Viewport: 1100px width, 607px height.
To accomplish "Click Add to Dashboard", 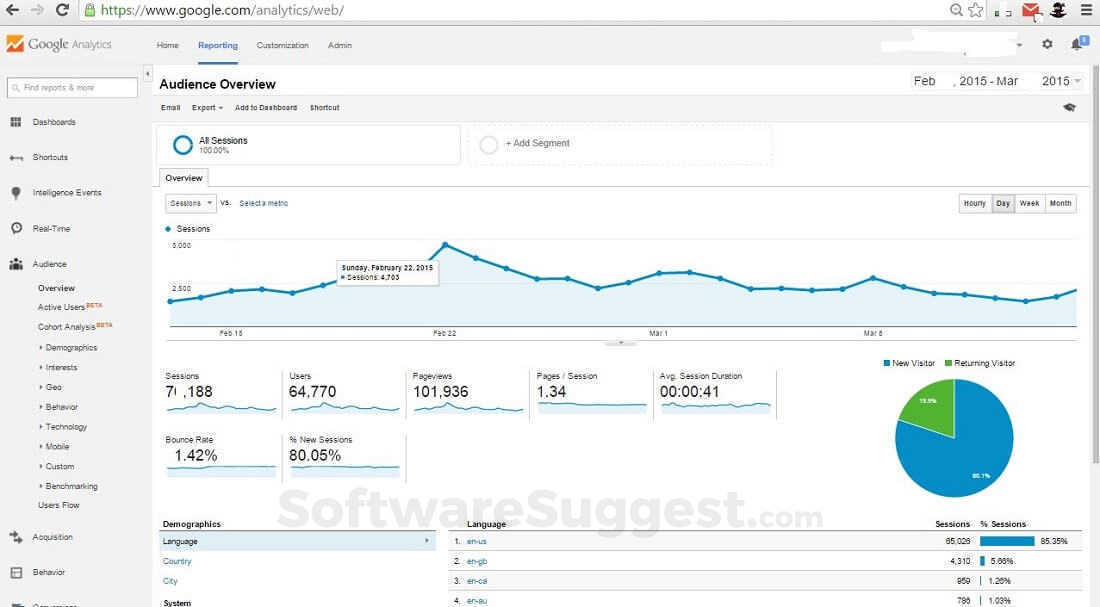I will (x=265, y=107).
